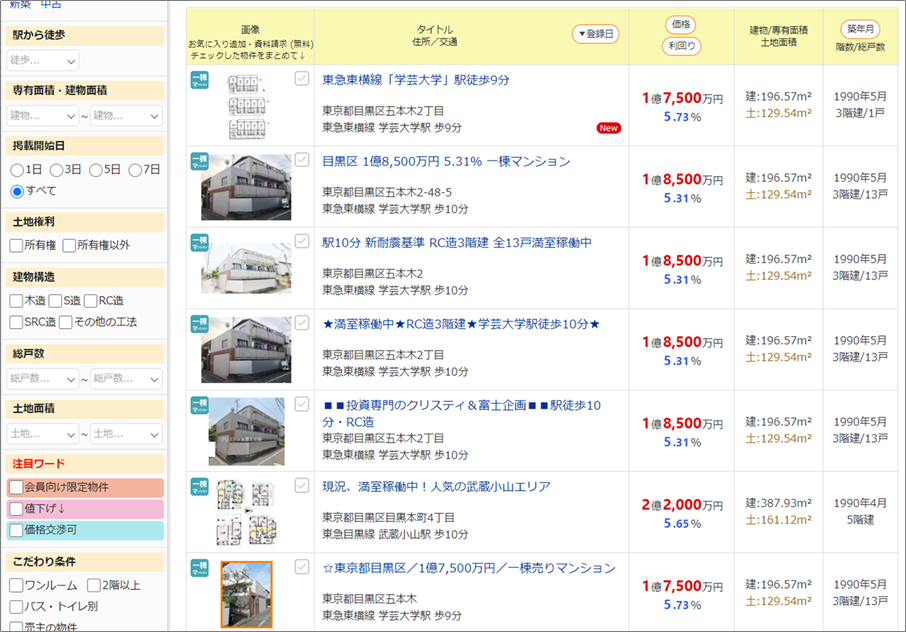Screen dimensions: 906x632
Task: Tick the favorite checkmark for the first listing
Action: (302, 79)
